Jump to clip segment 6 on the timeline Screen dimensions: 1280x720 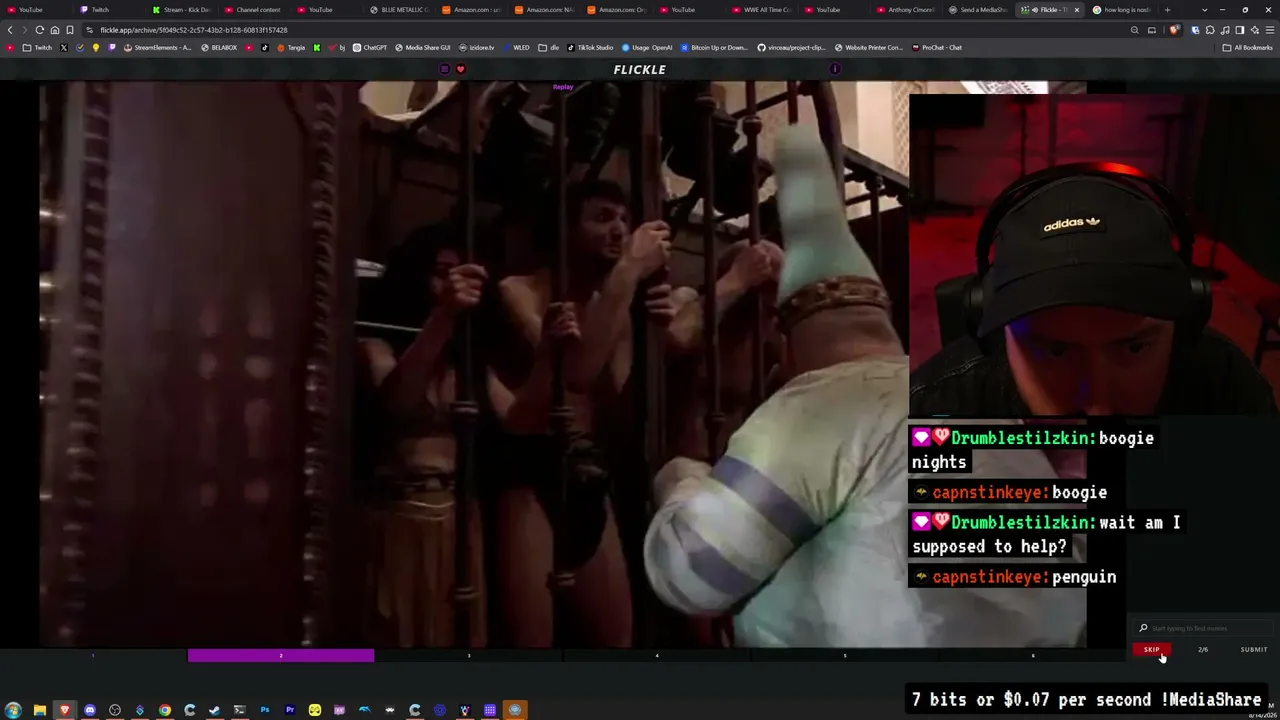click(1033, 656)
